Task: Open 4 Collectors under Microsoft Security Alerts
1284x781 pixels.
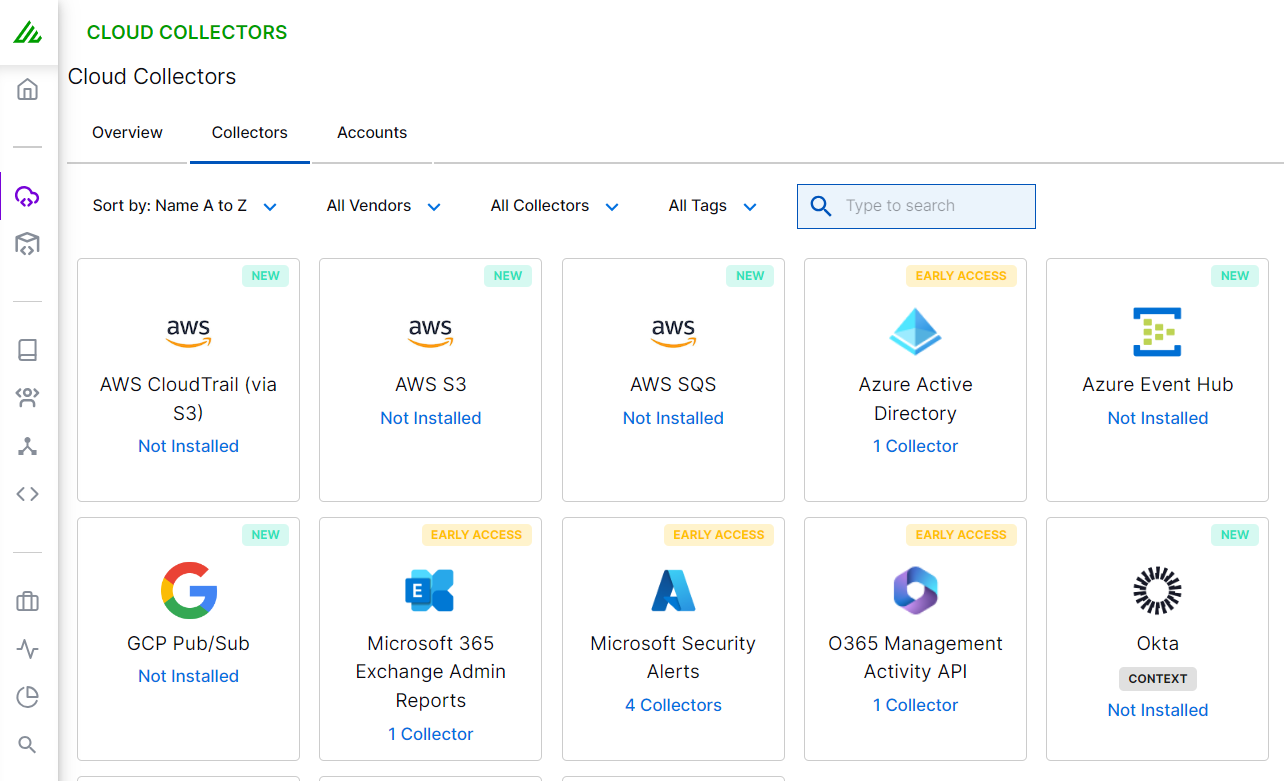Action: [x=673, y=705]
